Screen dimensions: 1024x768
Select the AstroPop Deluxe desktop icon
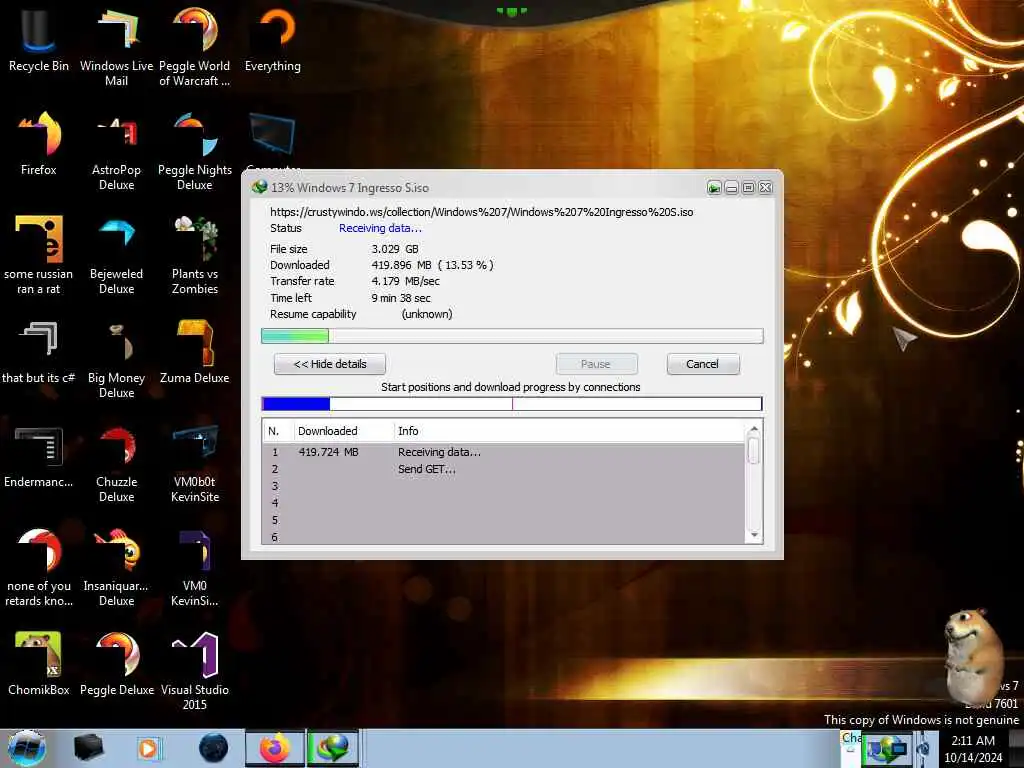click(x=116, y=150)
